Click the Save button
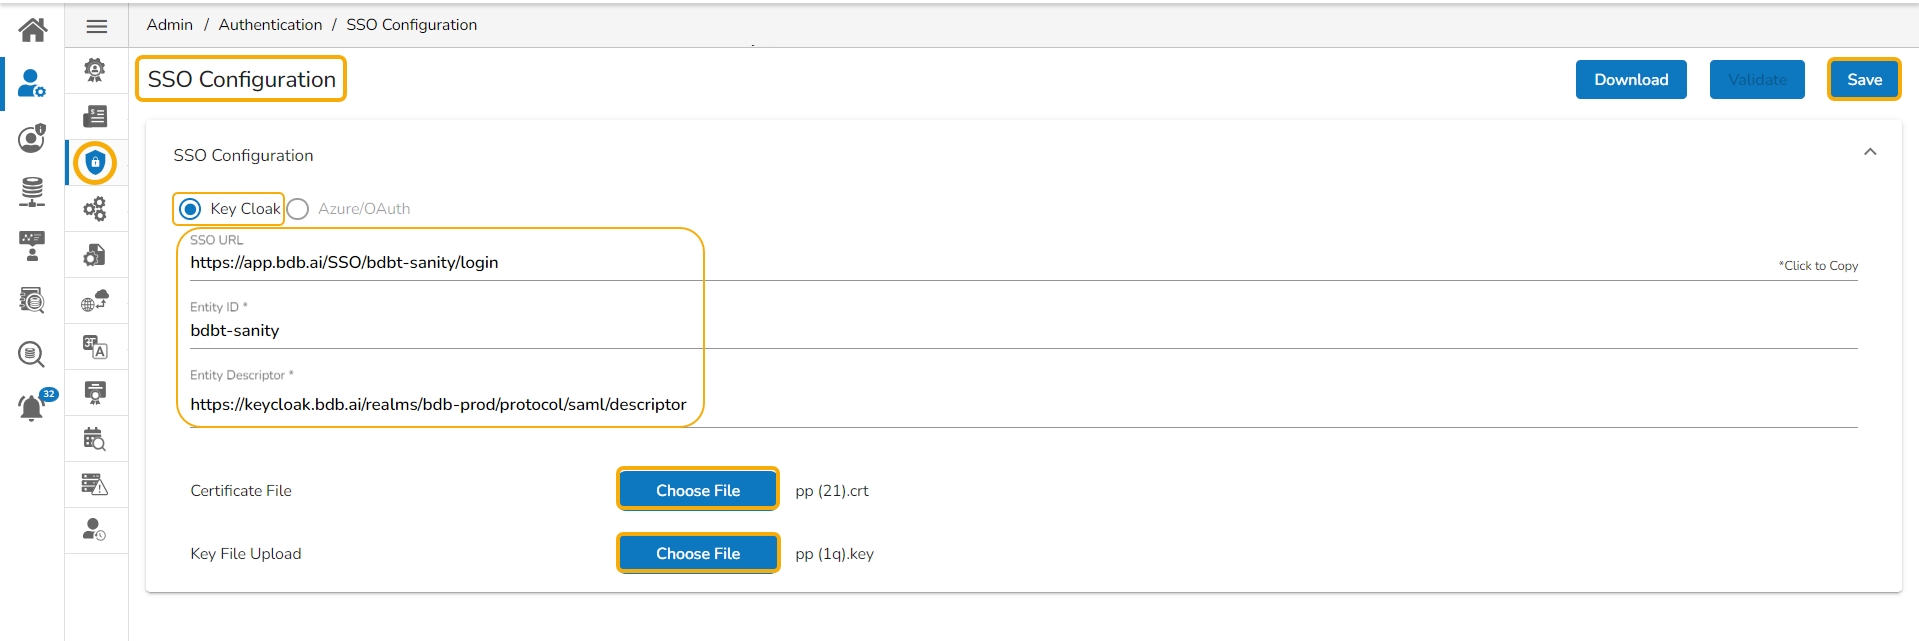The width and height of the screenshot is (1919, 641). [1864, 80]
